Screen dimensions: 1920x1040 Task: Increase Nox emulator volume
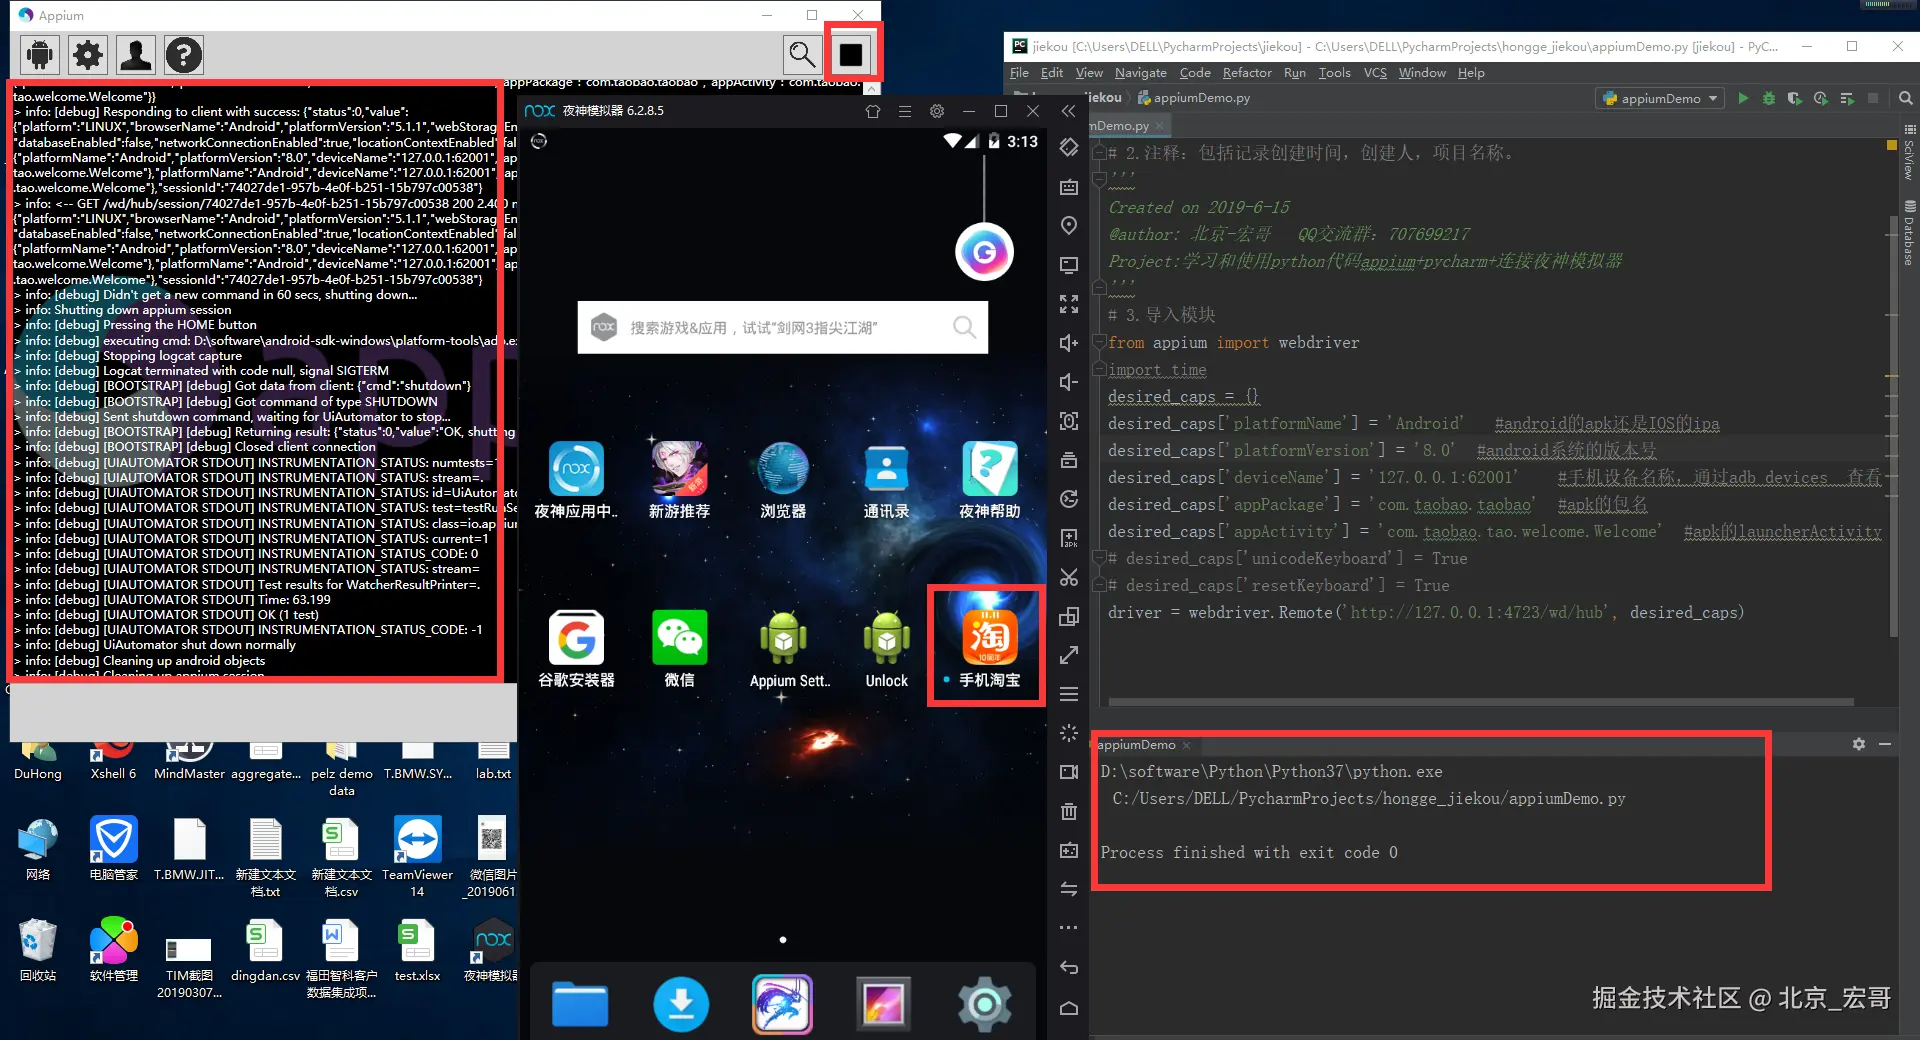1069,343
